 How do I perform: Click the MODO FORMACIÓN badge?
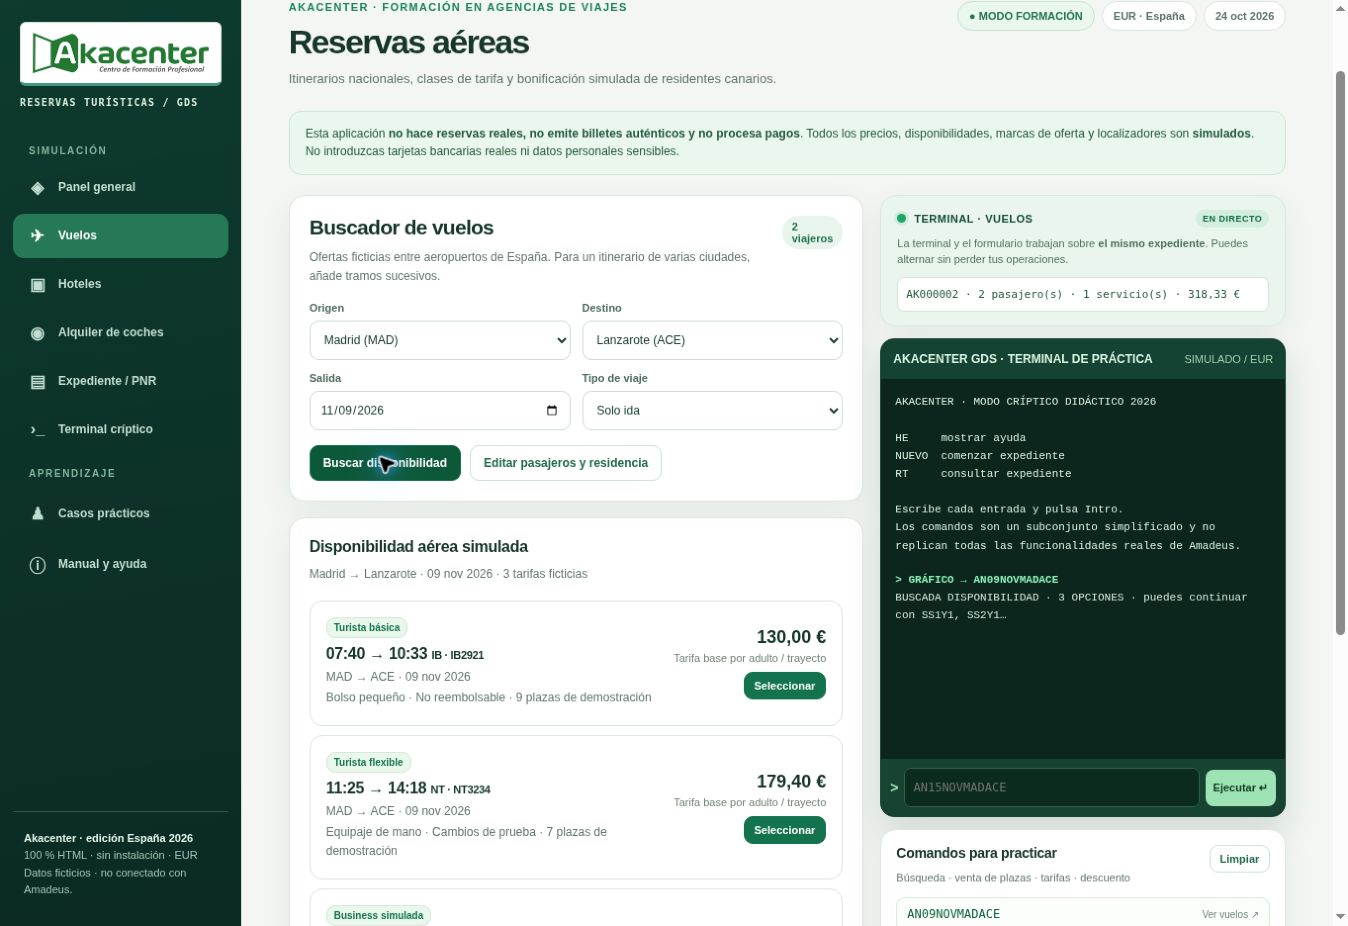coord(1026,16)
